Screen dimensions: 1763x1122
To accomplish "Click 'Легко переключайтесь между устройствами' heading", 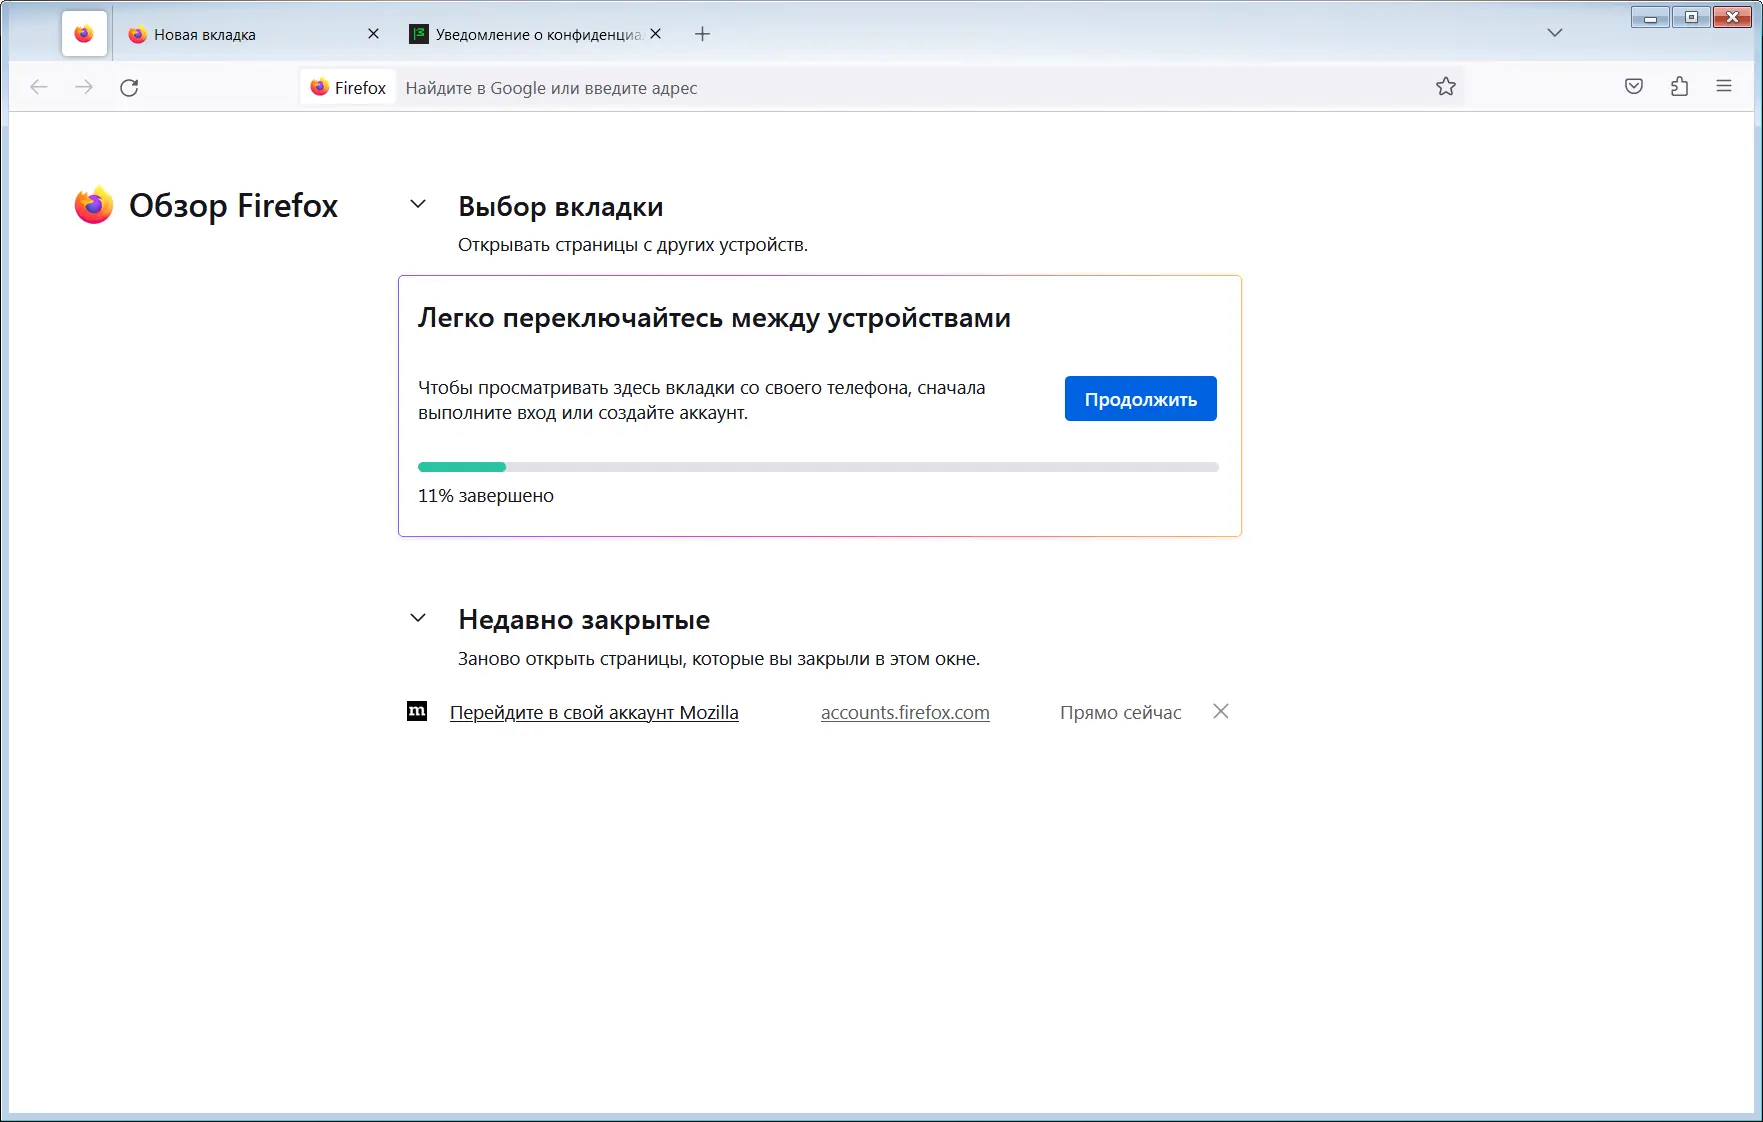I will [x=714, y=318].
